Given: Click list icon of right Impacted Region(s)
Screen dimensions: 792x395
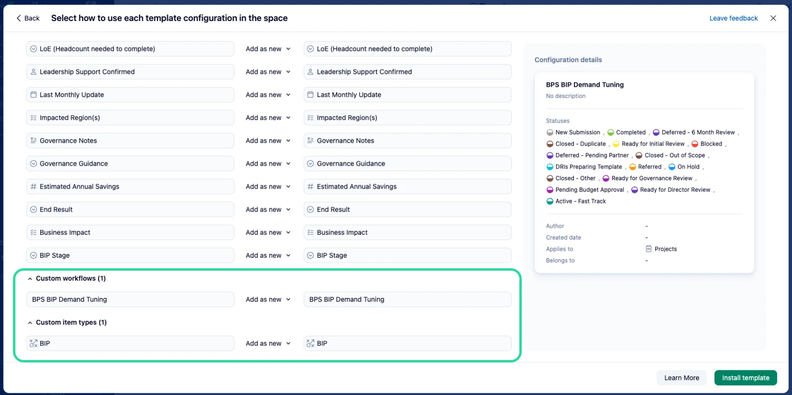Looking at the screenshot, I should pyautogui.click(x=311, y=118).
